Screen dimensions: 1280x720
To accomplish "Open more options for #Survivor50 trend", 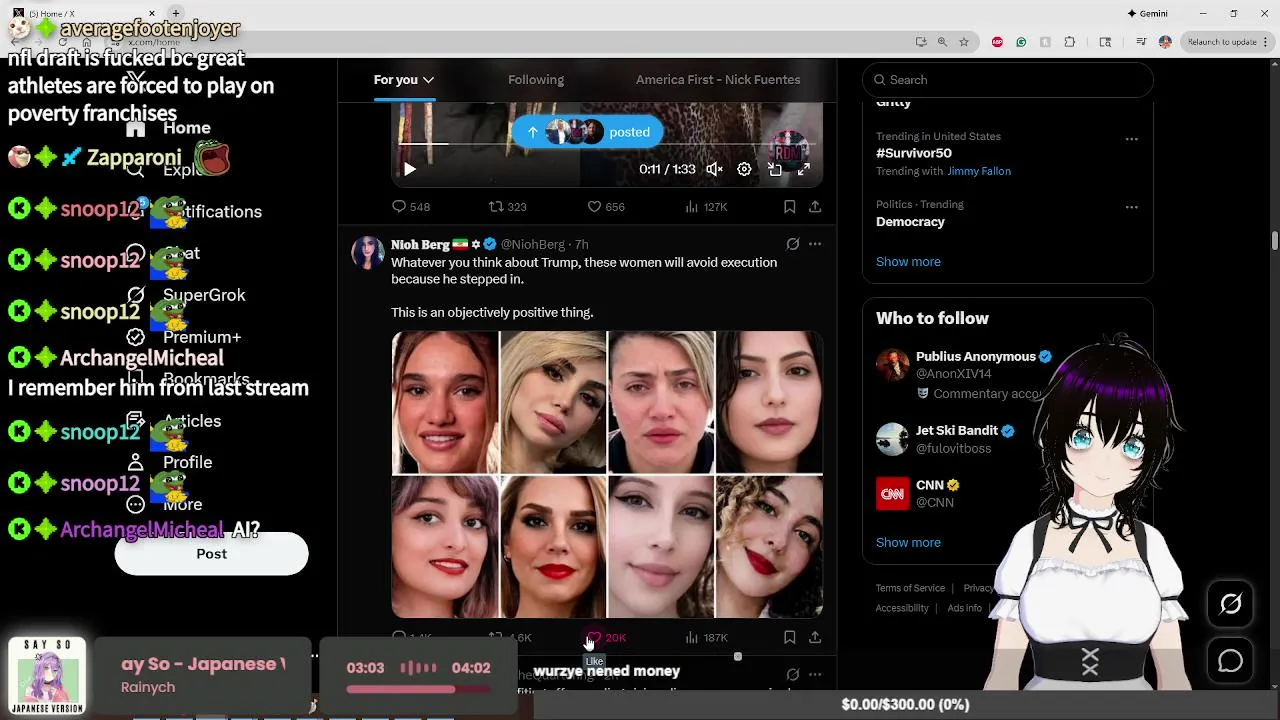I will (1131, 139).
